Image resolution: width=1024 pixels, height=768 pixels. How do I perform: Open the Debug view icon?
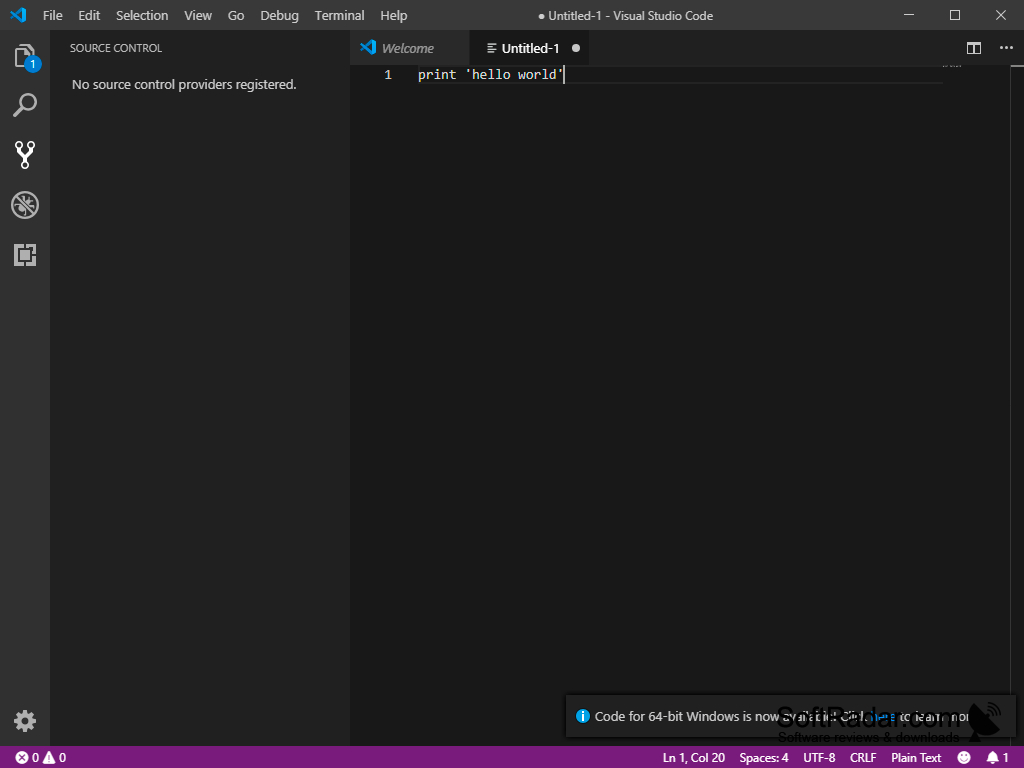click(x=25, y=205)
